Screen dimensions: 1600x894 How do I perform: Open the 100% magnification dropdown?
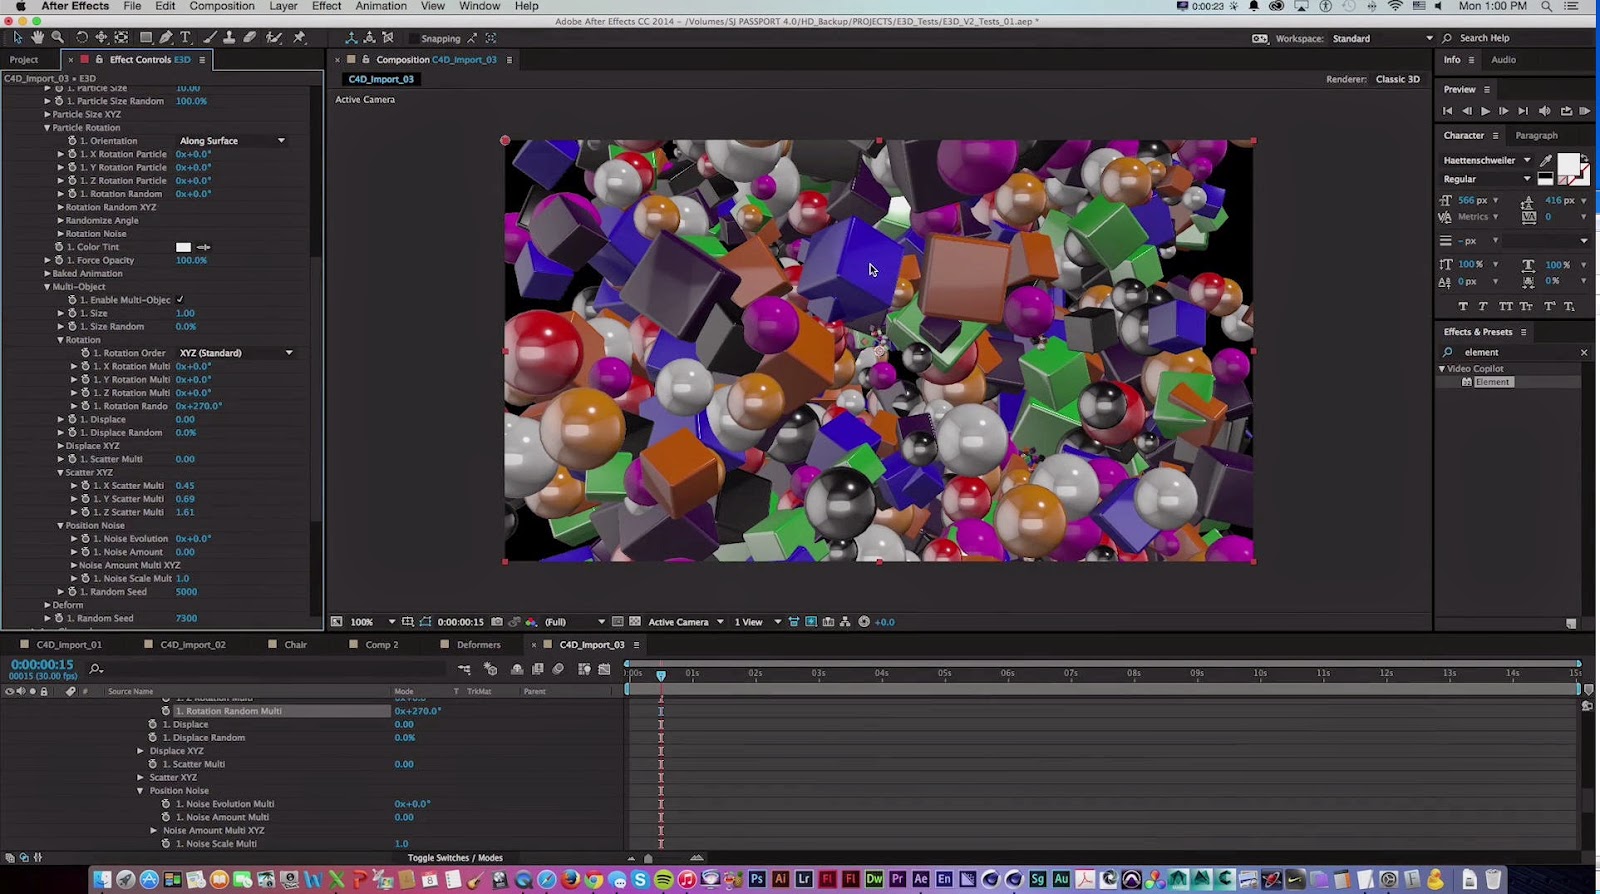click(372, 622)
